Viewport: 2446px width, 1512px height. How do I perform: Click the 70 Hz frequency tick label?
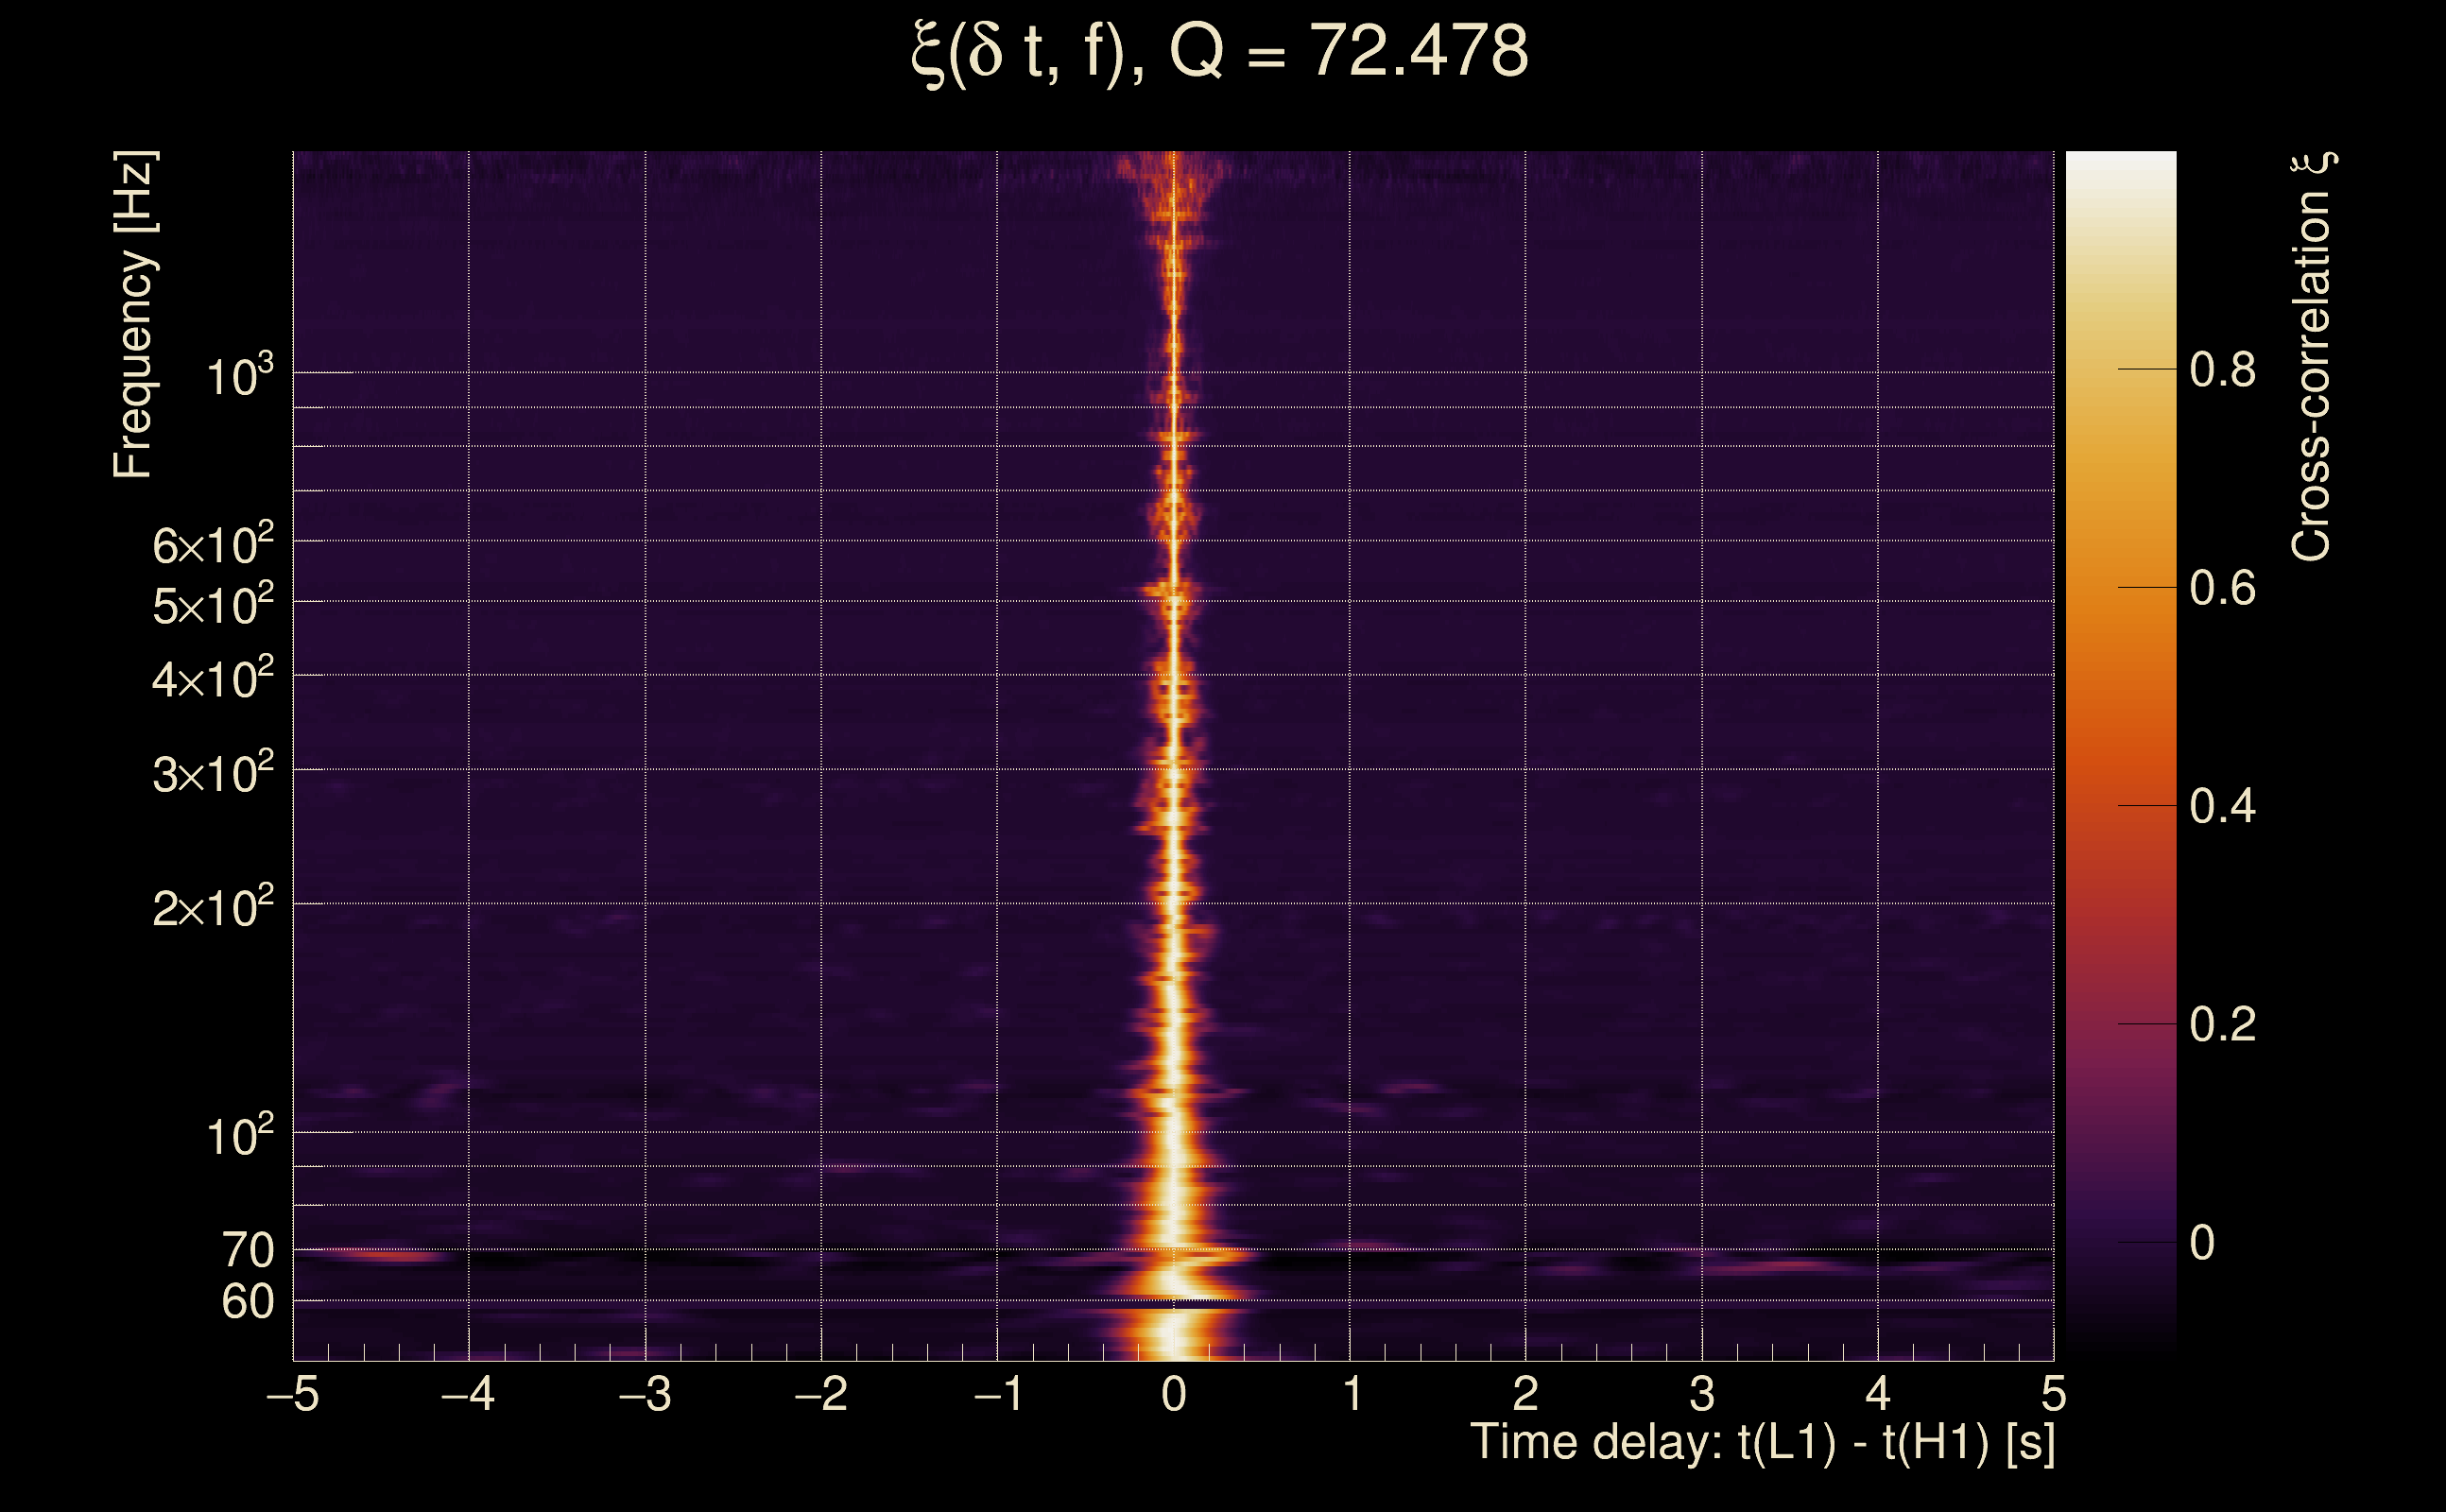(247, 1251)
